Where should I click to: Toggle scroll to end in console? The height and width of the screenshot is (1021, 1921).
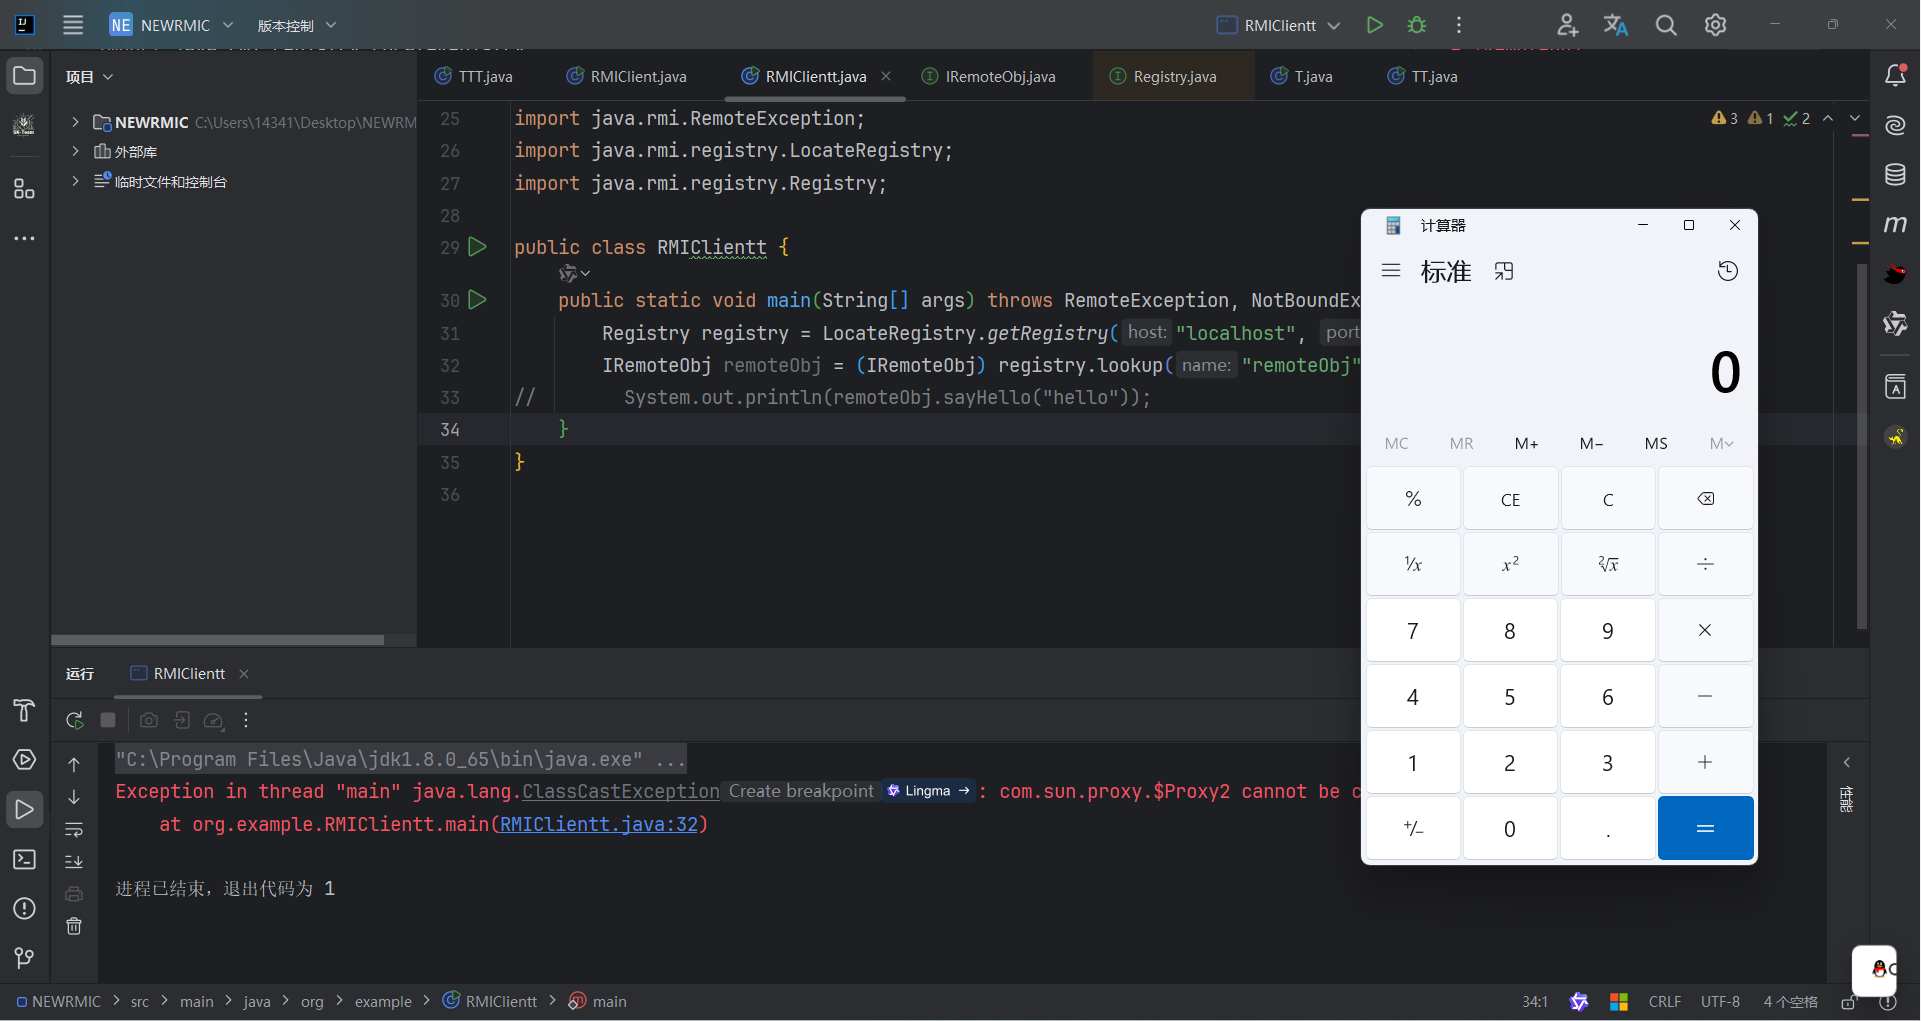[x=74, y=861]
